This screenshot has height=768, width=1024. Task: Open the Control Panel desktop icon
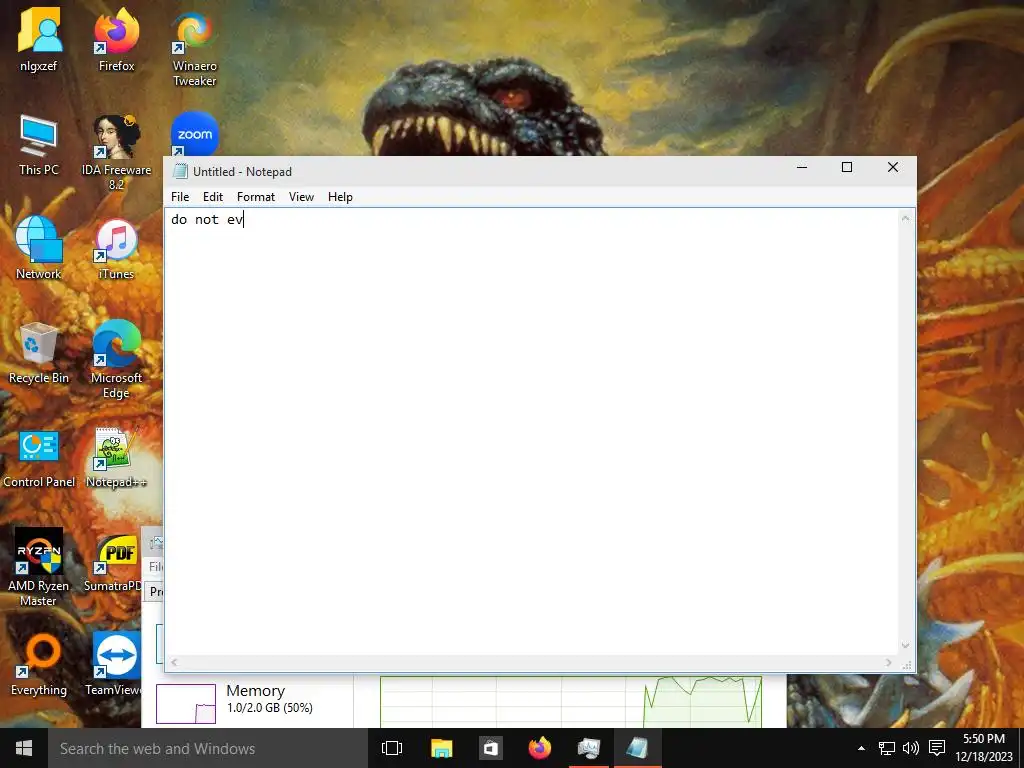(x=39, y=457)
